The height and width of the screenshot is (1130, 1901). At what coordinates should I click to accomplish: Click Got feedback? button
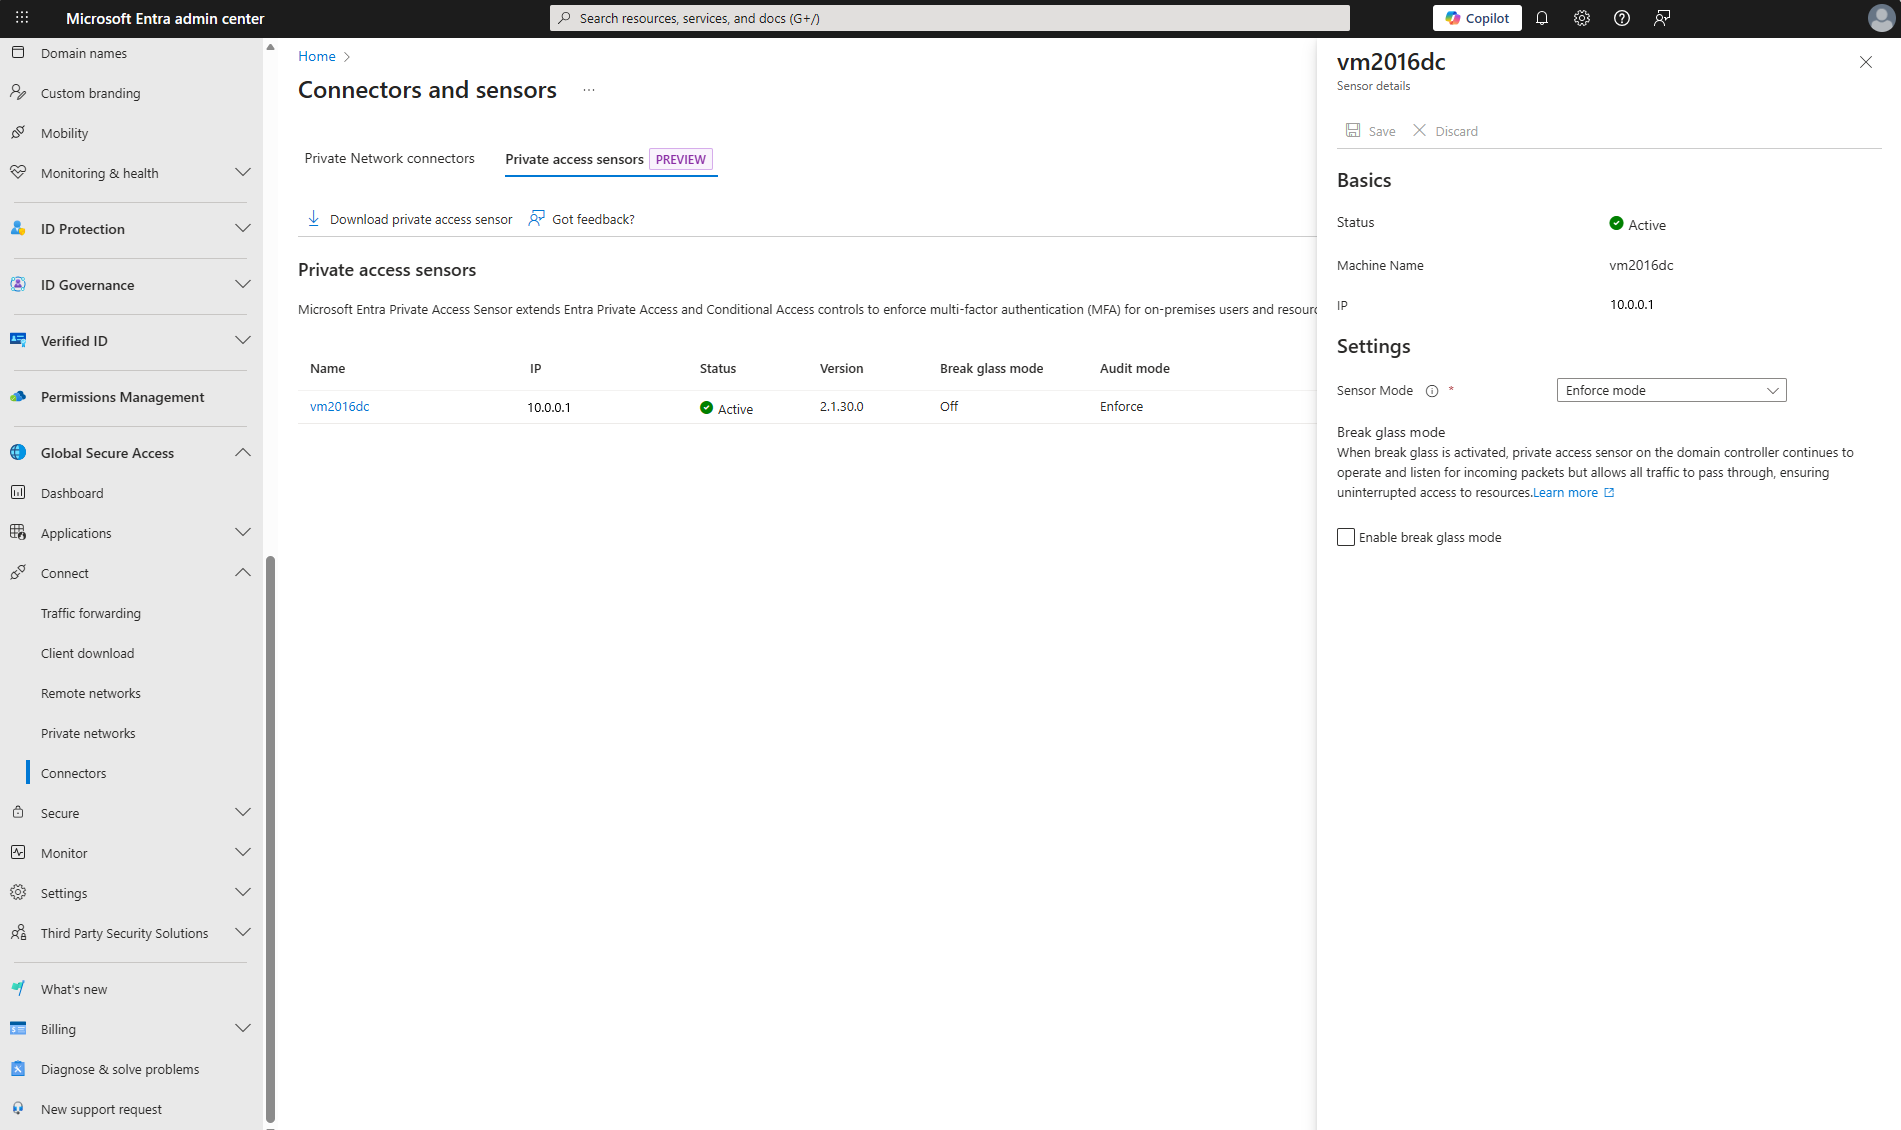point(581,219)
